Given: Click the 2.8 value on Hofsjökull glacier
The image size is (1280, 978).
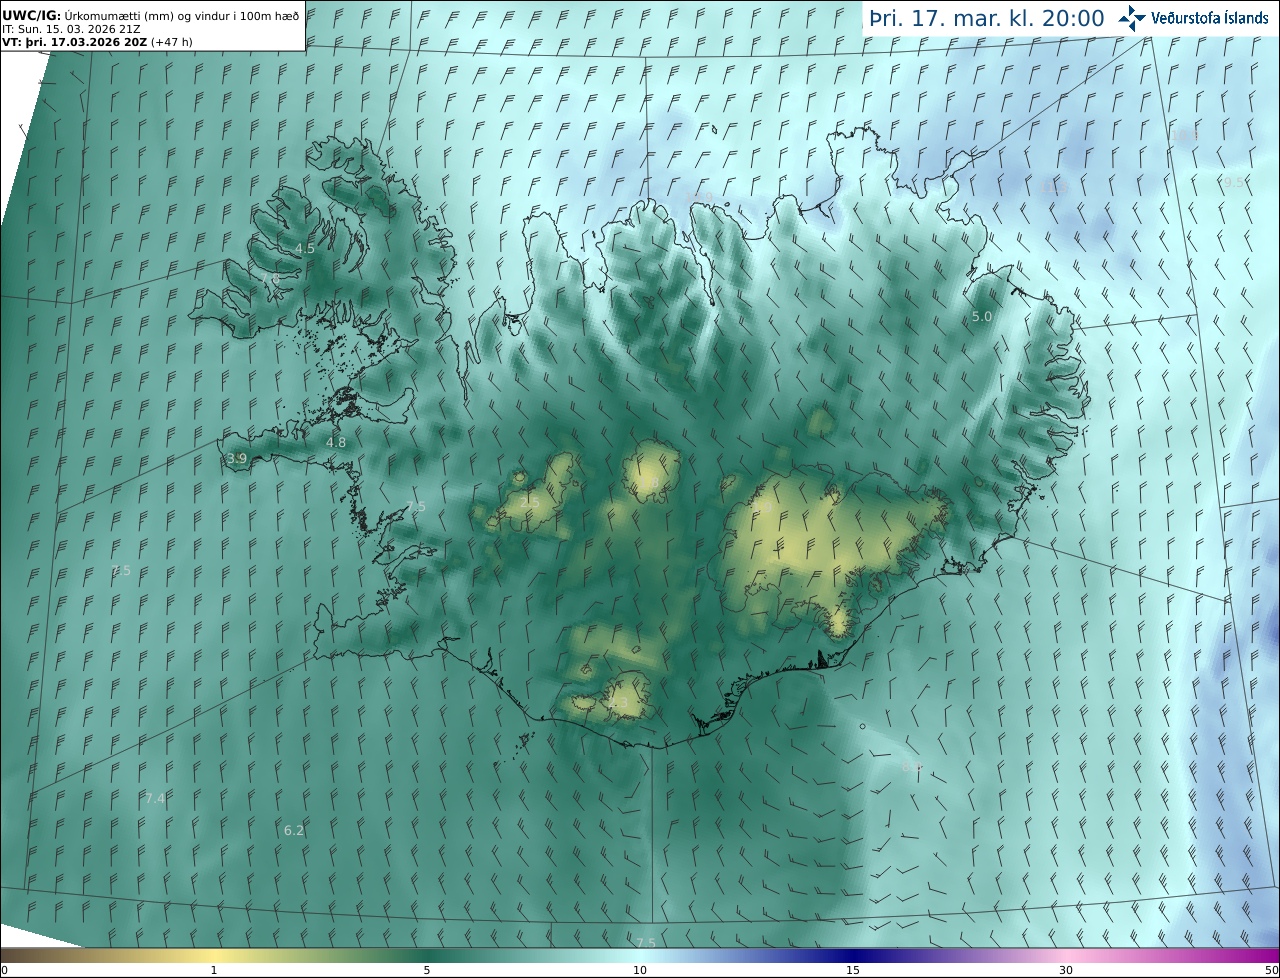Looking at the screenshot, I should (650, 484).
